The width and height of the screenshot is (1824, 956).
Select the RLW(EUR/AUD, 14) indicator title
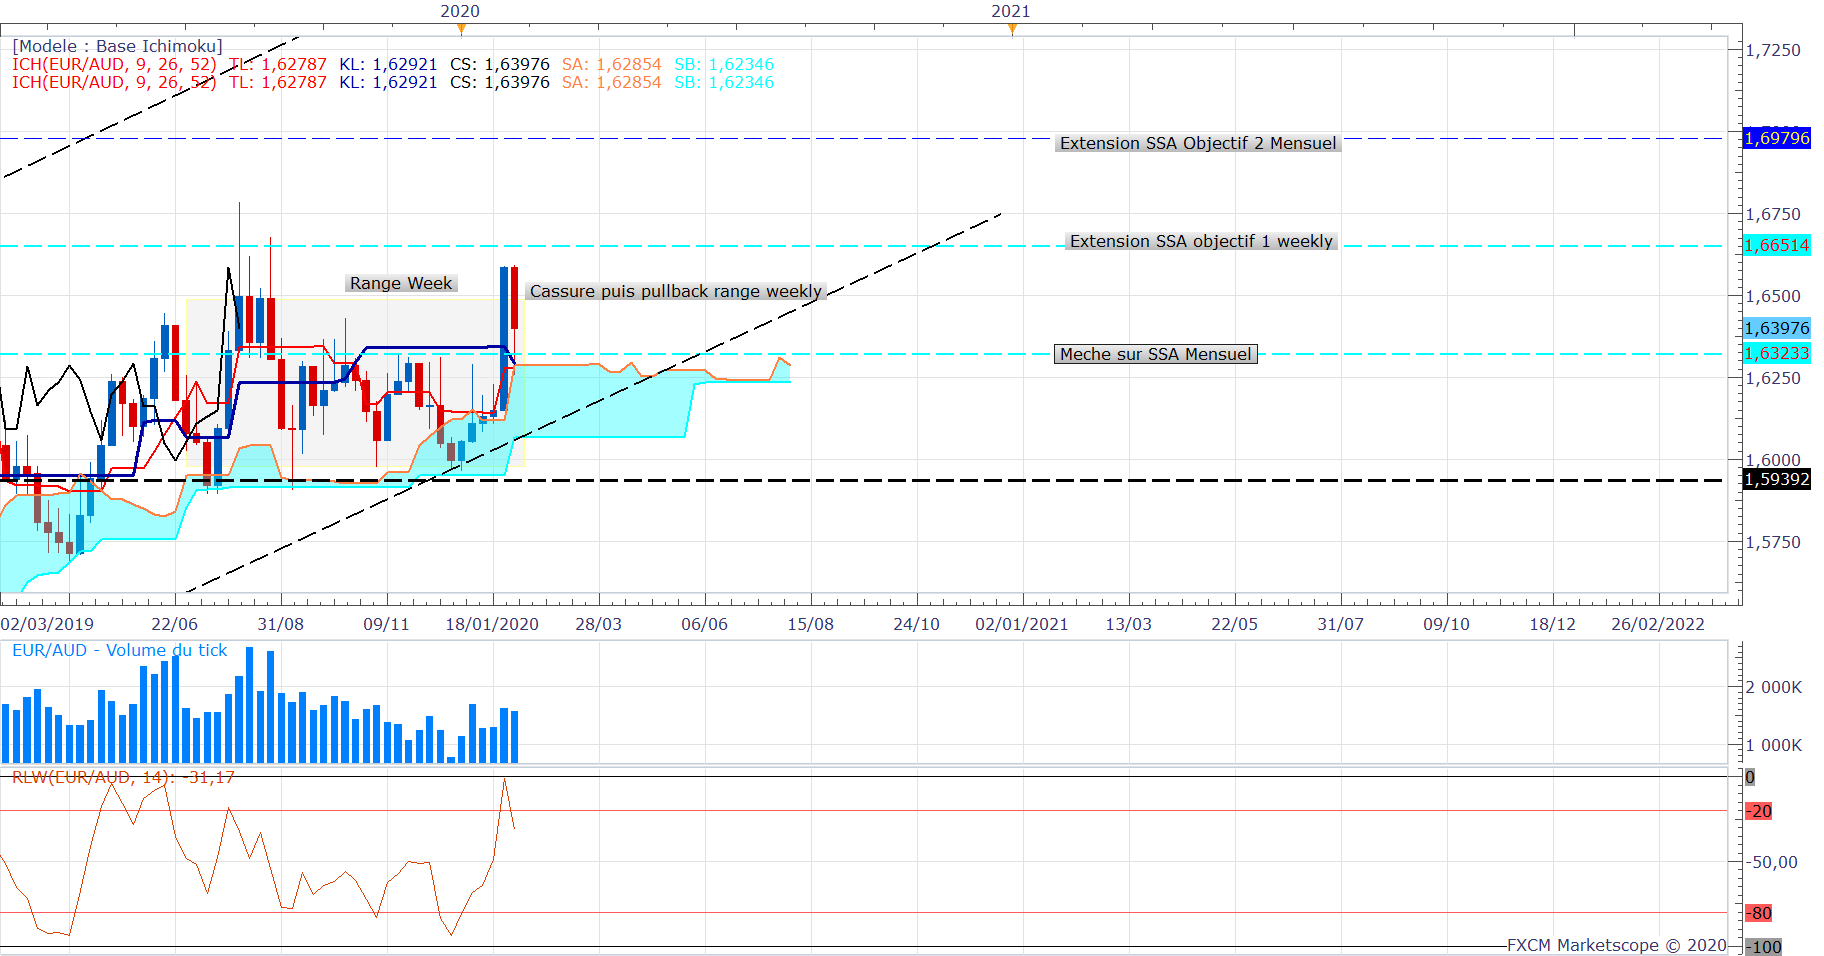pos(124,777)
